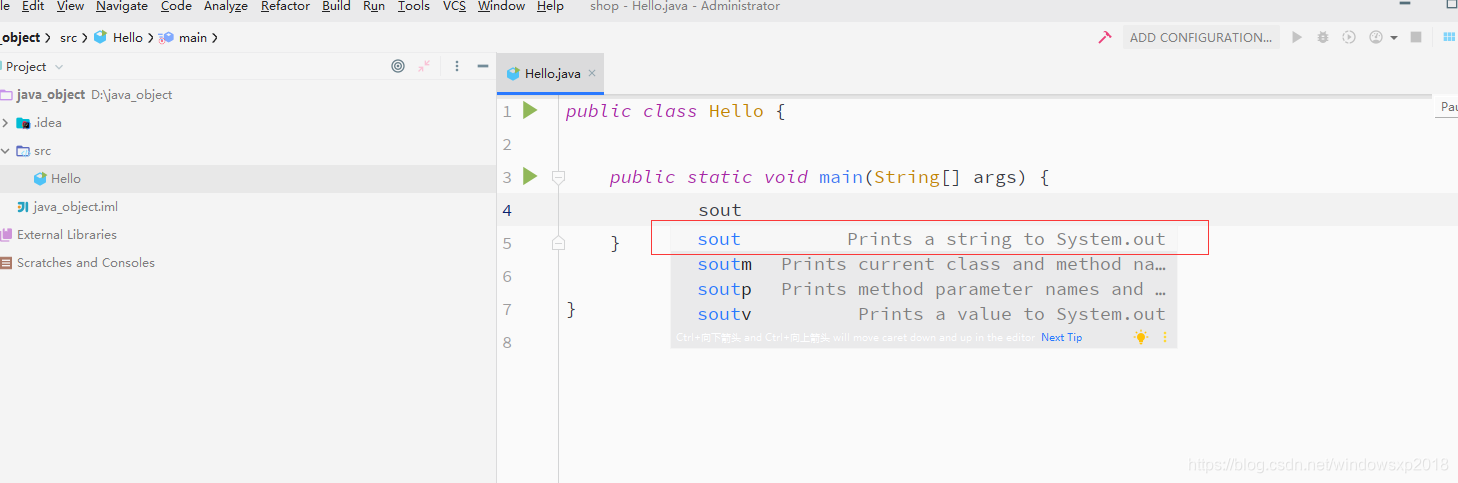Click the blue grid icon at toolbar end
The height and width of the screenshot is (483, 1458).
point(1449,37)
